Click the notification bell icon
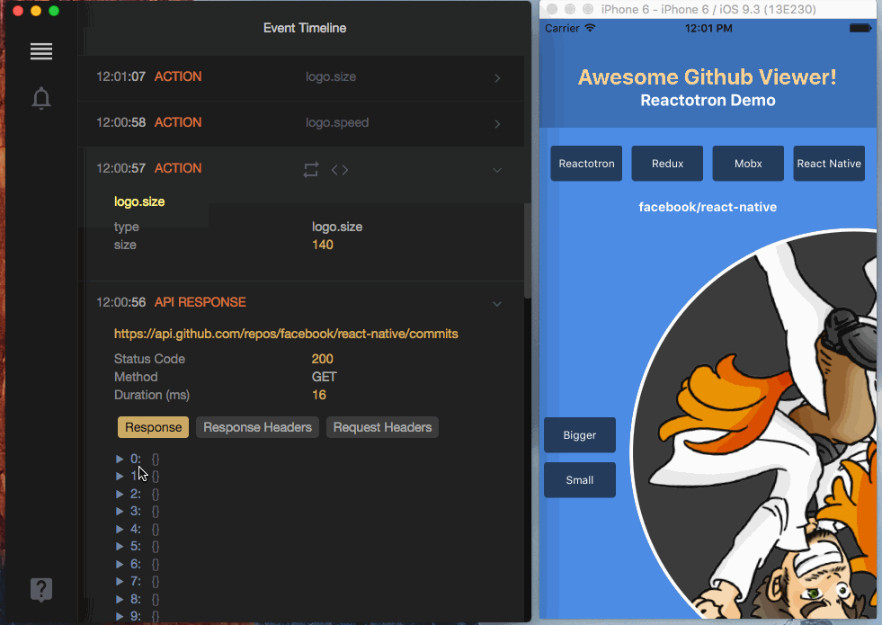Image resolution: width=882 pixels, height=625 pixels. click(41, 98)
